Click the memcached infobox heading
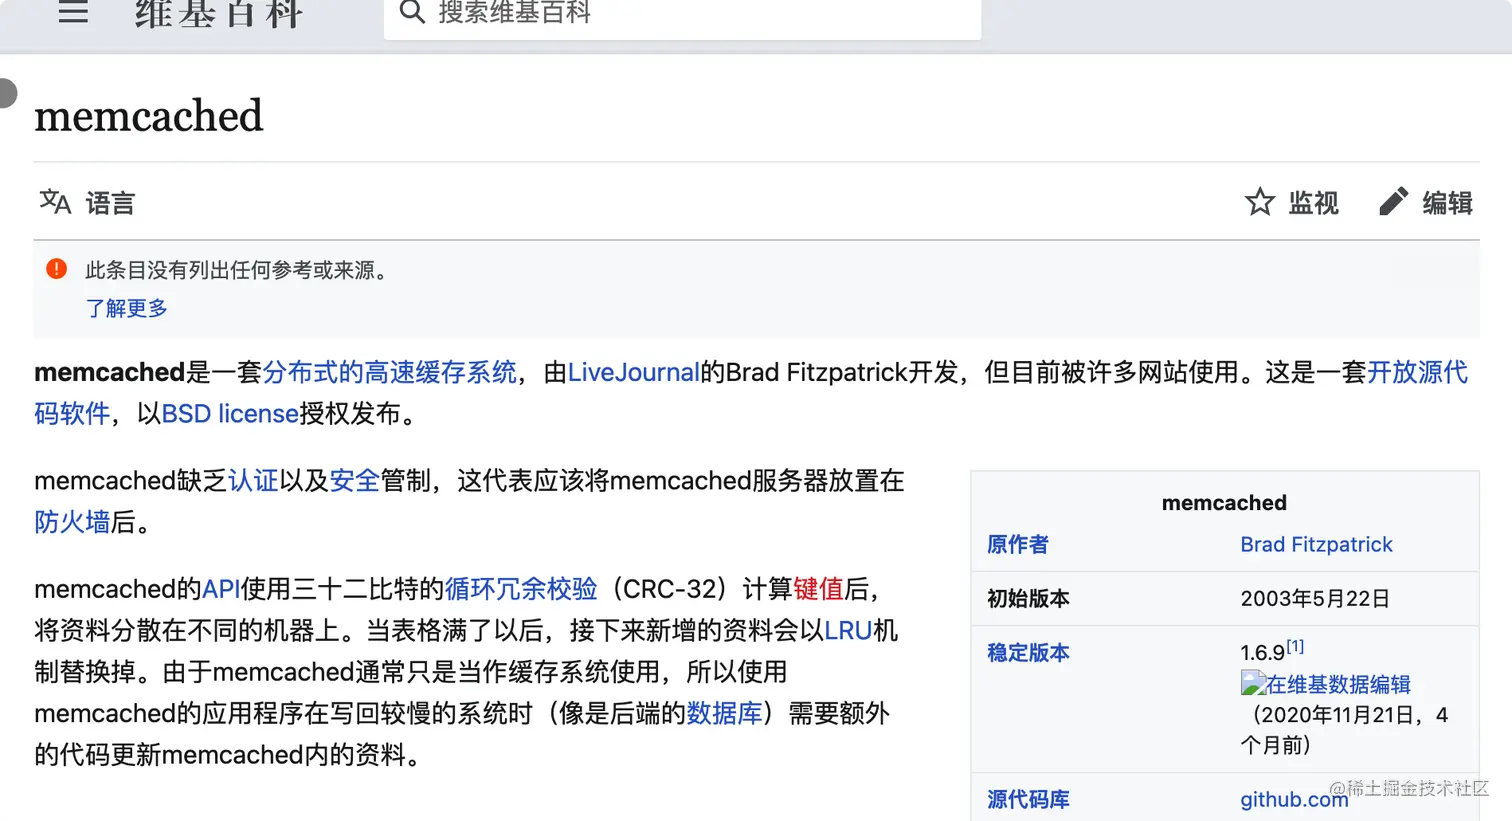Screen dimensions: 1512x821 (1224, 502)
